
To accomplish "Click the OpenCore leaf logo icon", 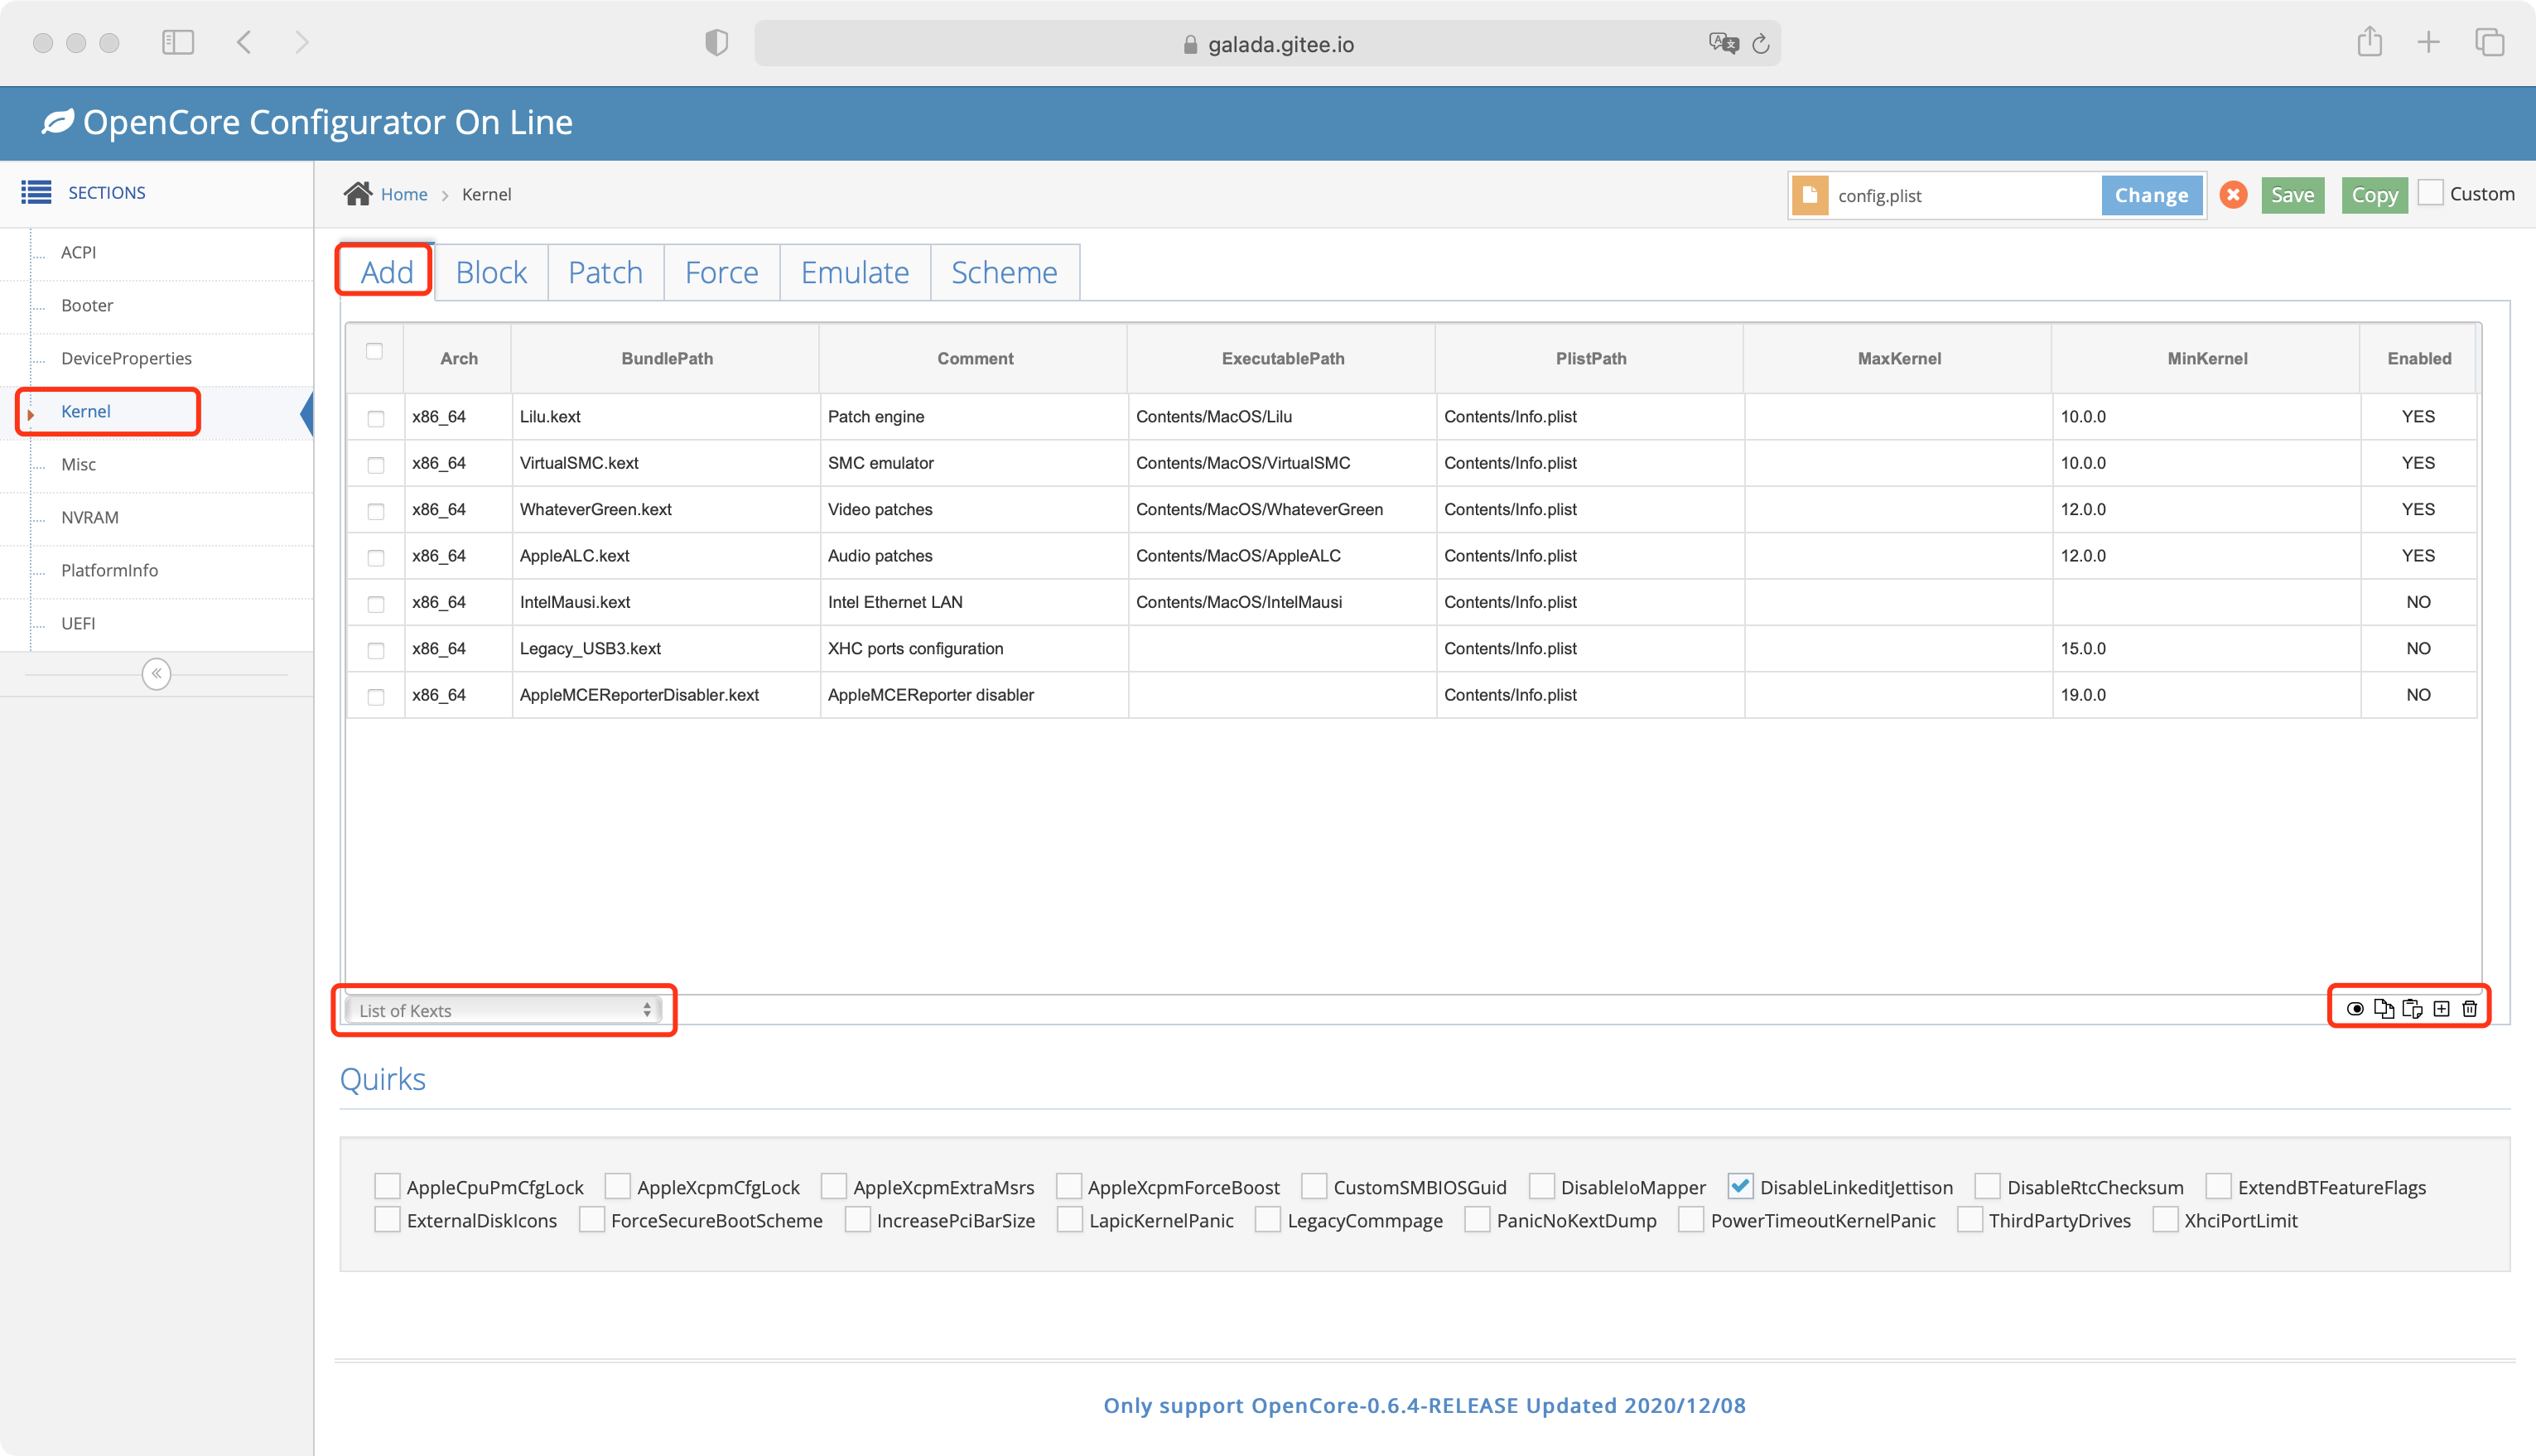I will (x=57, y=122).
